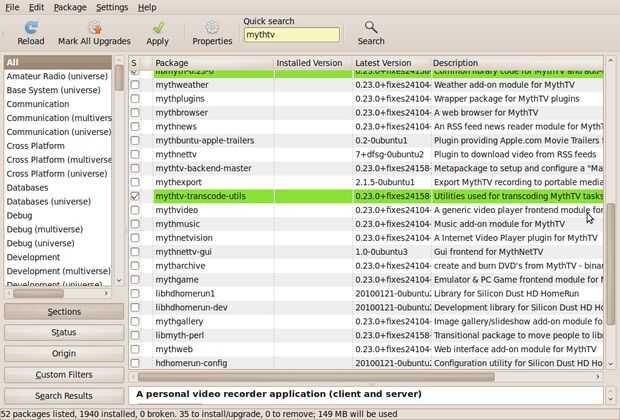Open the File menu
This screenshot has height=420, width=620.
[12, 7]
